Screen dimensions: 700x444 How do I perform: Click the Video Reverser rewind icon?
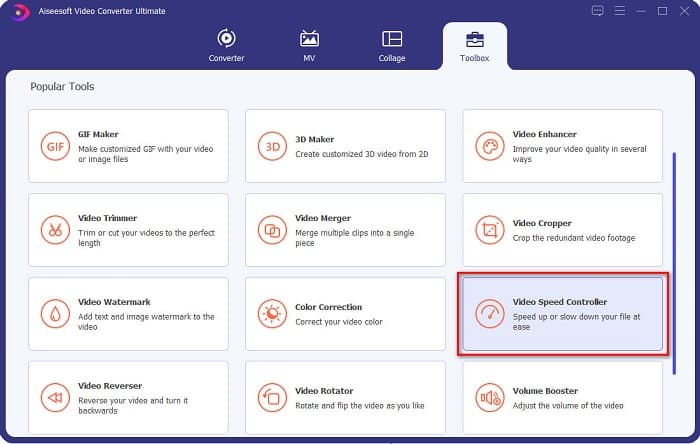(x=55, y=398)
